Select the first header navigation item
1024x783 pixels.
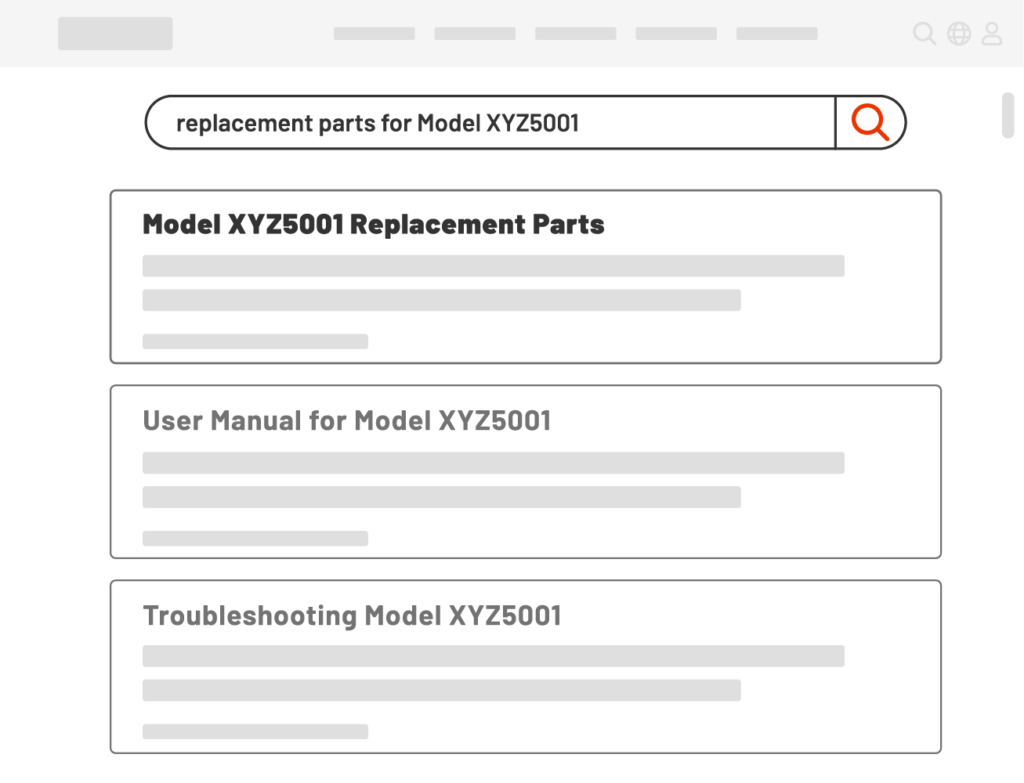pos(374,34)
